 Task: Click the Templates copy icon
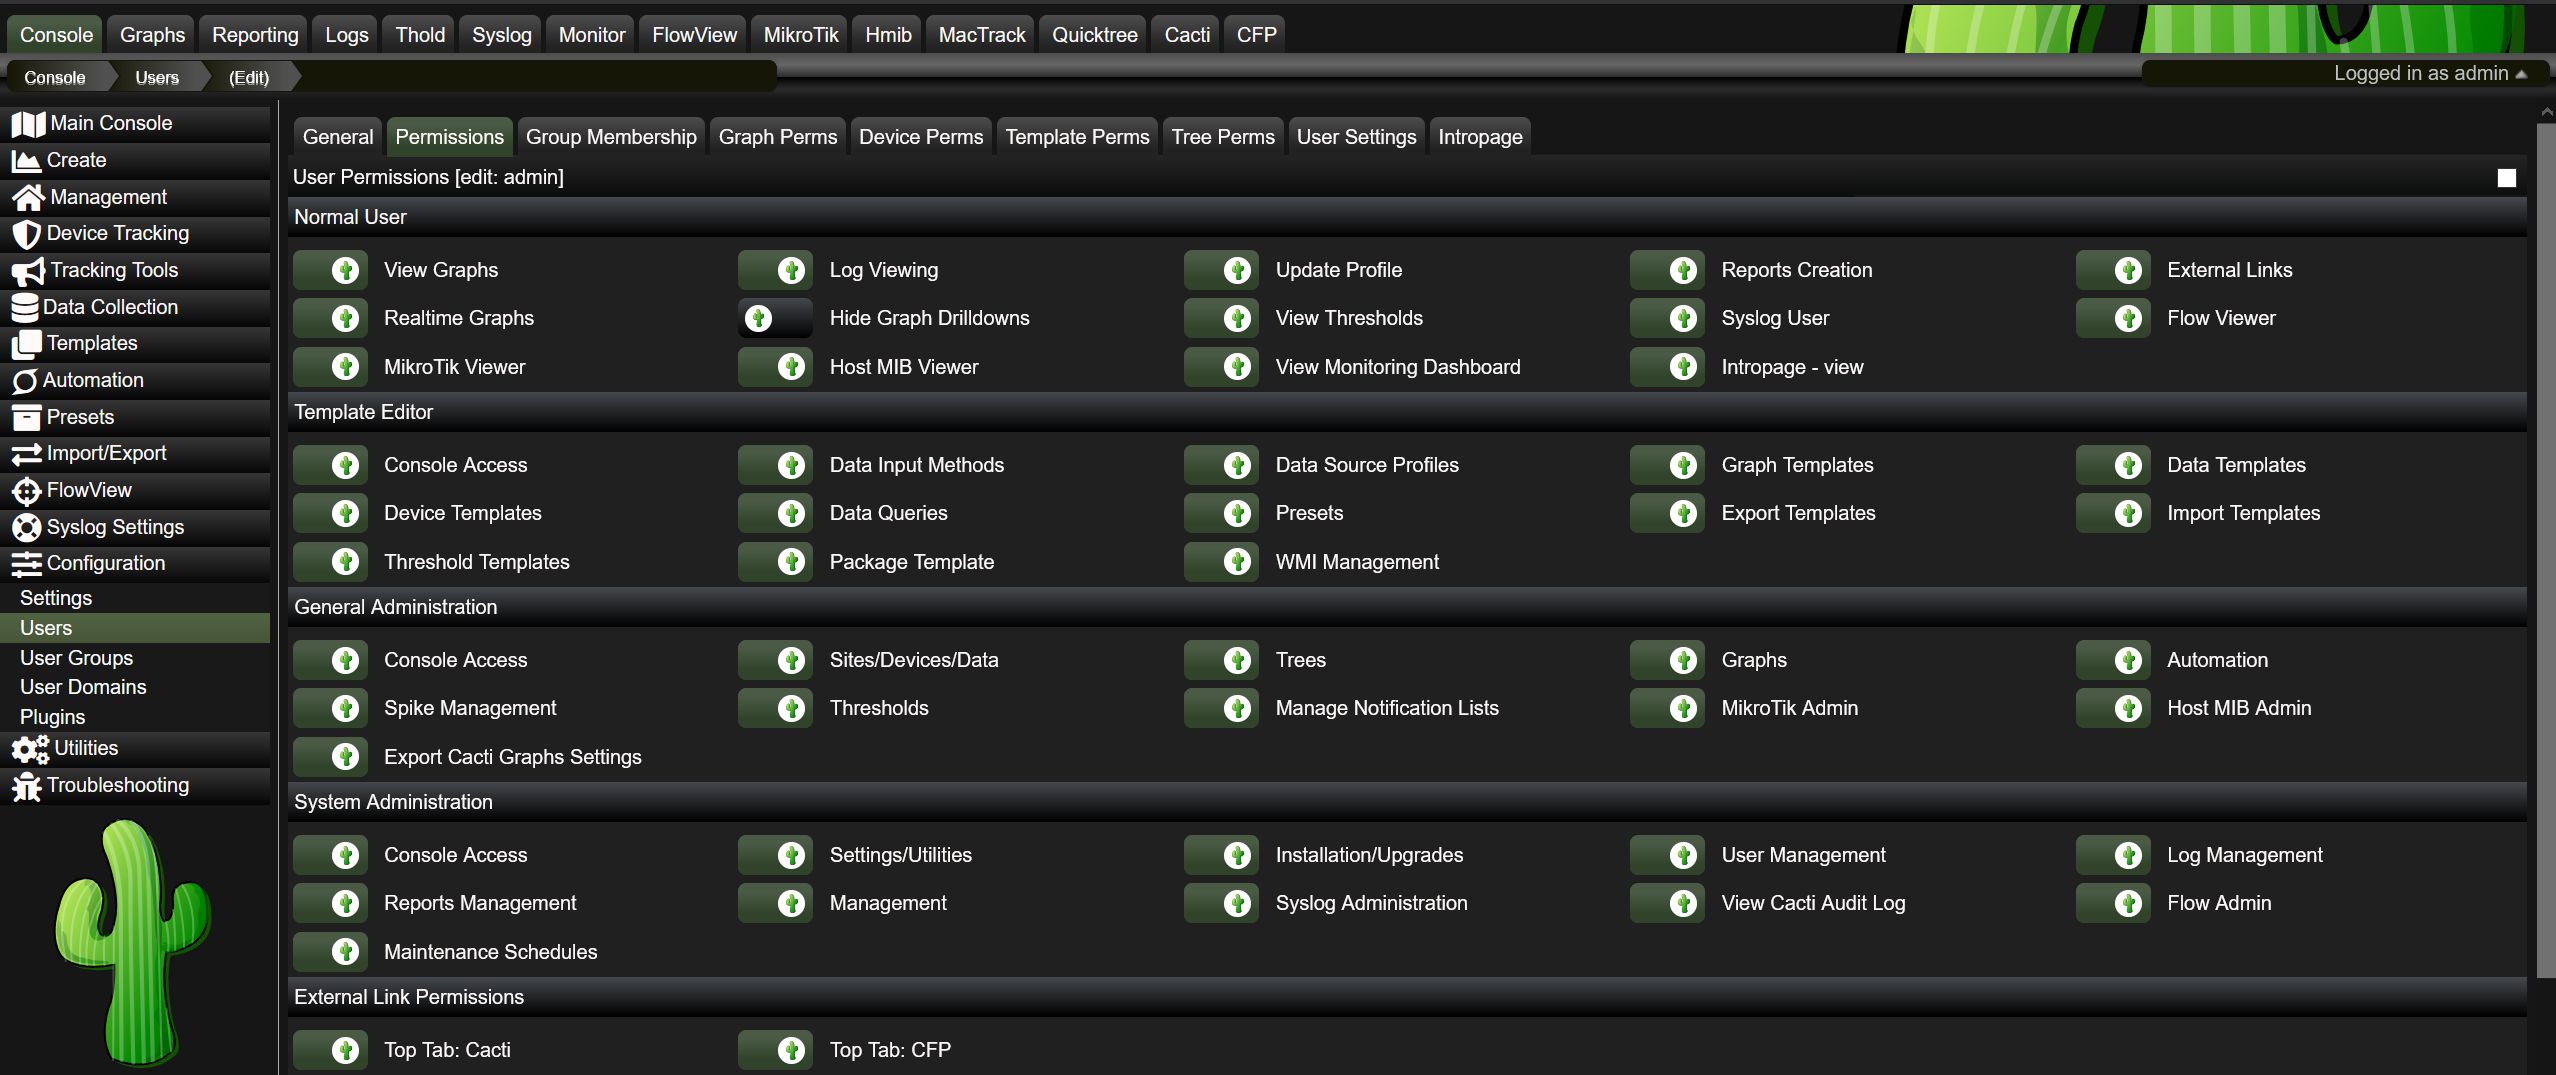click(26, 344)
